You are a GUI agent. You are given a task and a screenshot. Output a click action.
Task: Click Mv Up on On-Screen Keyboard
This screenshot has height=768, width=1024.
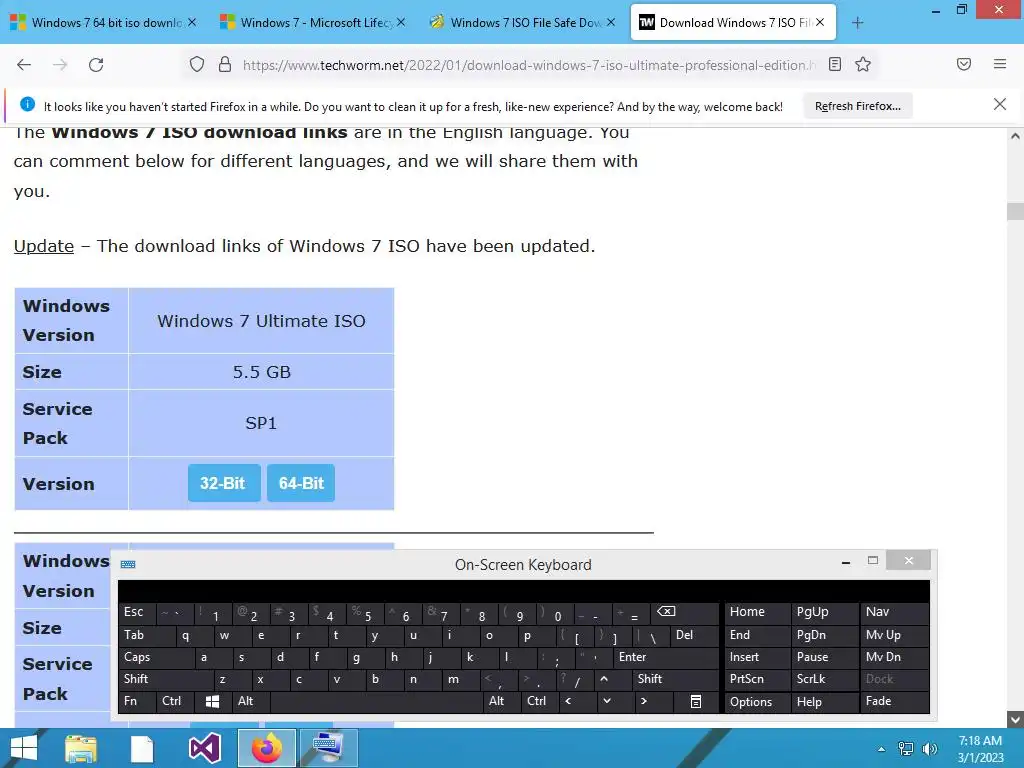pos(894,635)
